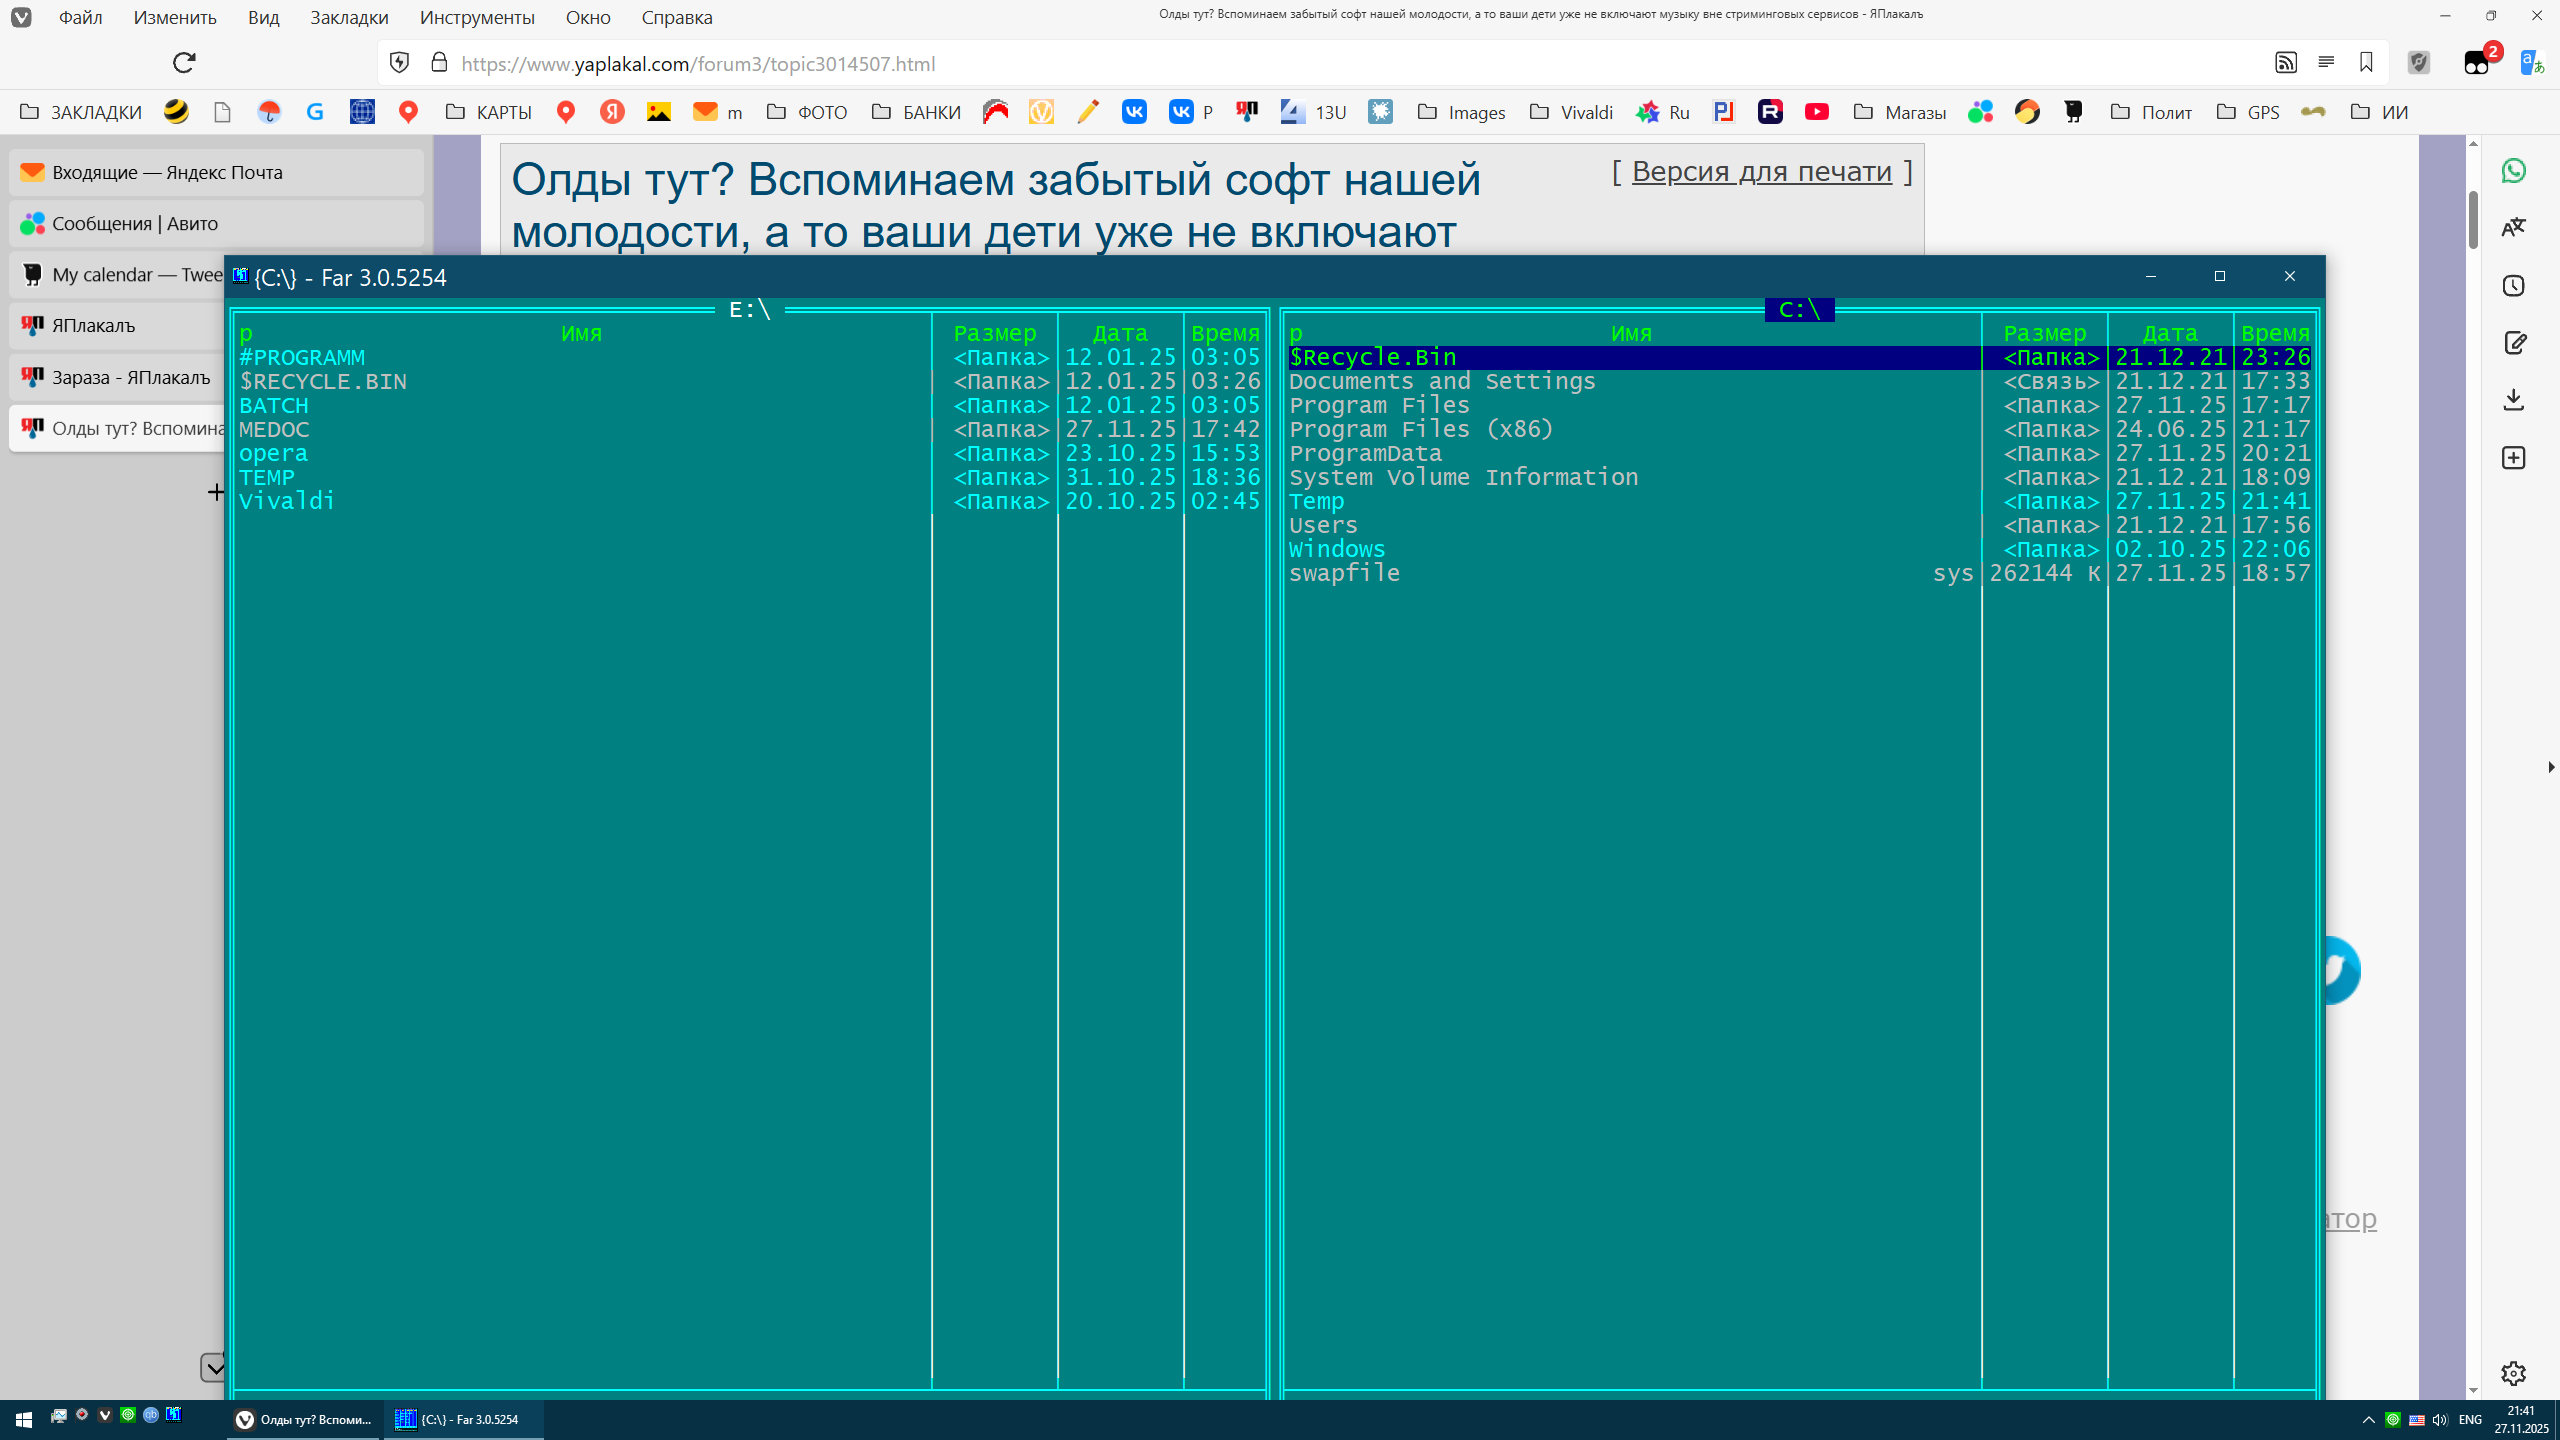Viewport: 2560px width, 1440px height.
Task: Open the translate extension icon in the toolbar
Action: click(2531, 63)
